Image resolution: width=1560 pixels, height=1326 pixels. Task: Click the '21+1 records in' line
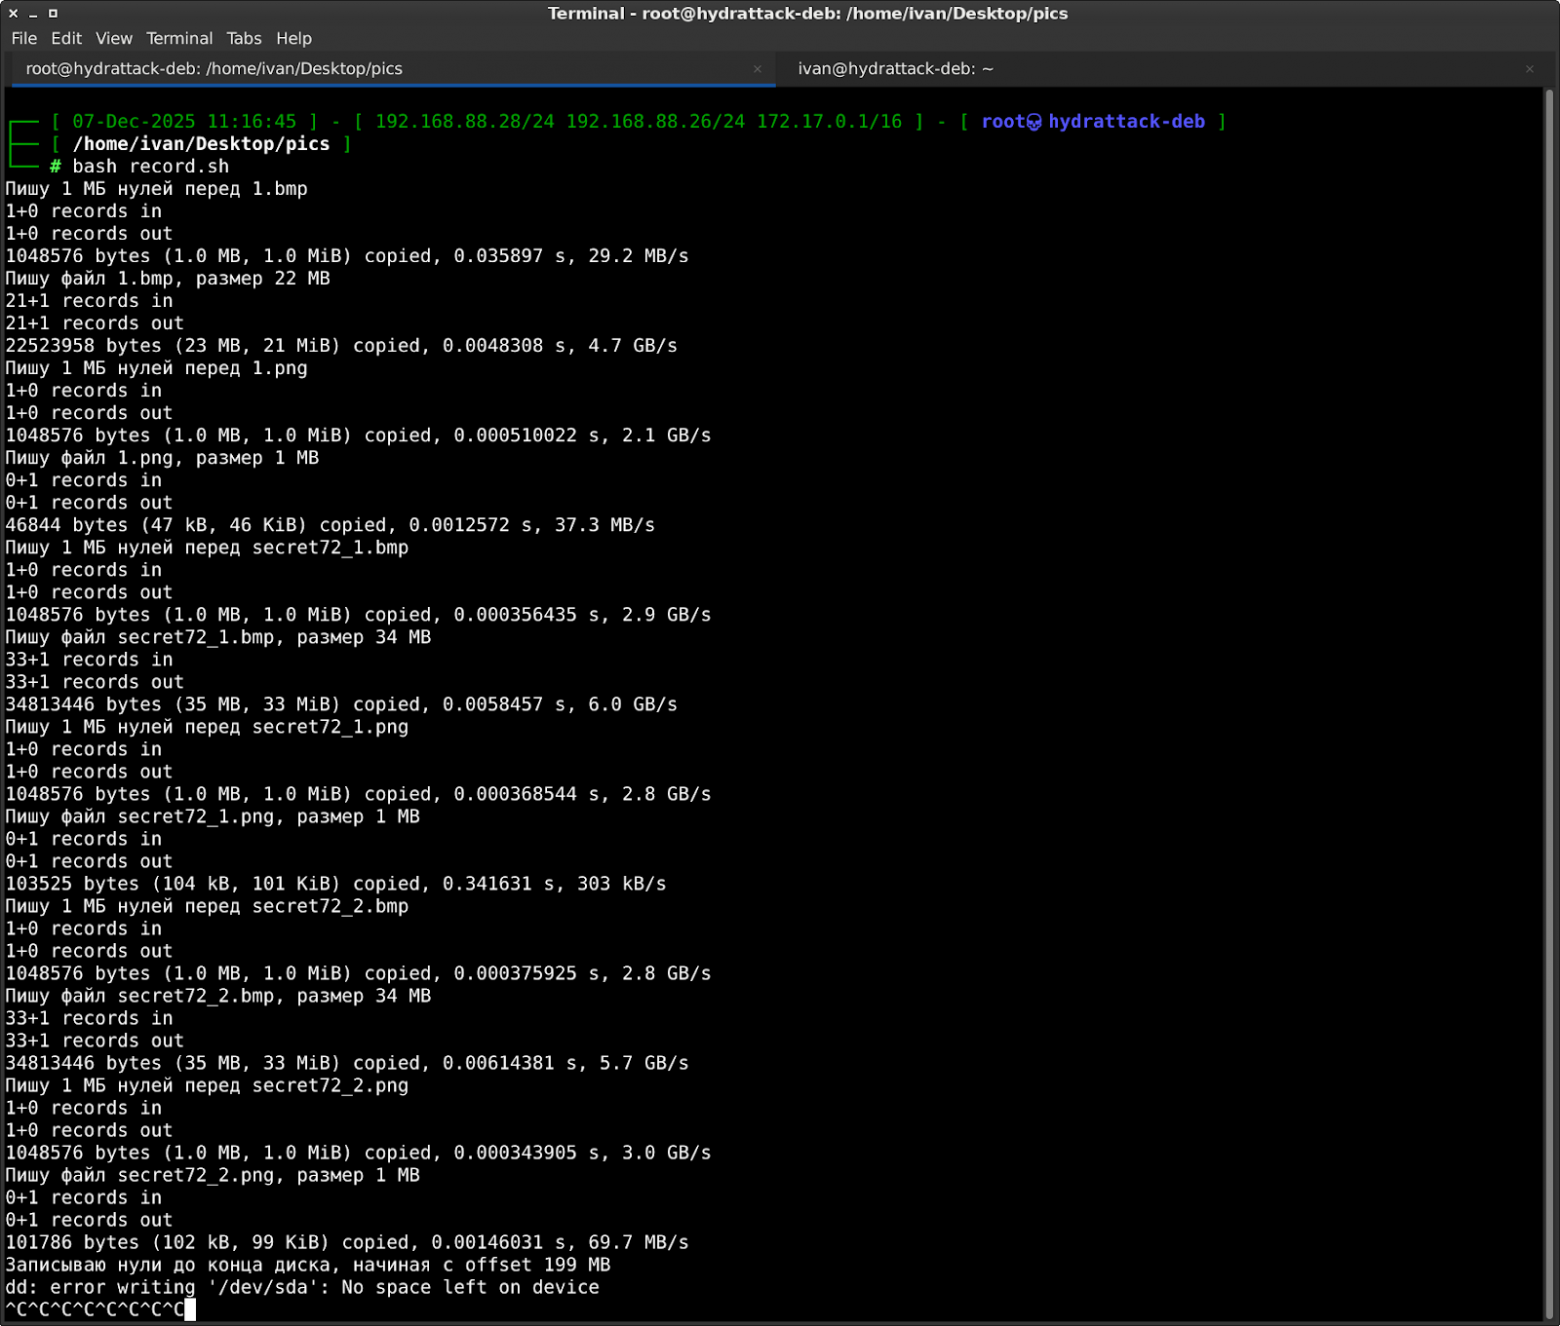click(x=89, y=301)
